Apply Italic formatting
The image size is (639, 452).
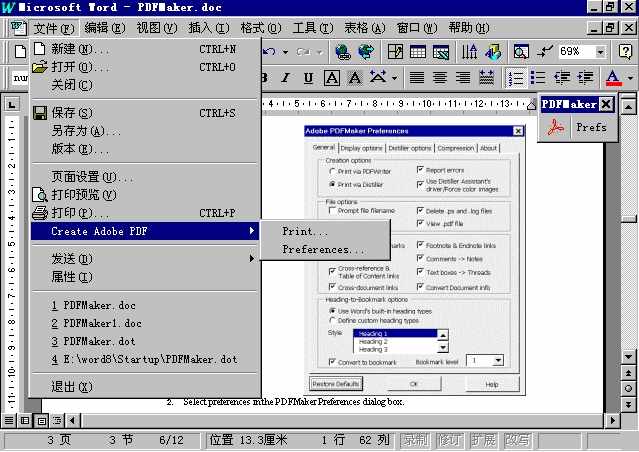click(286, 77)
